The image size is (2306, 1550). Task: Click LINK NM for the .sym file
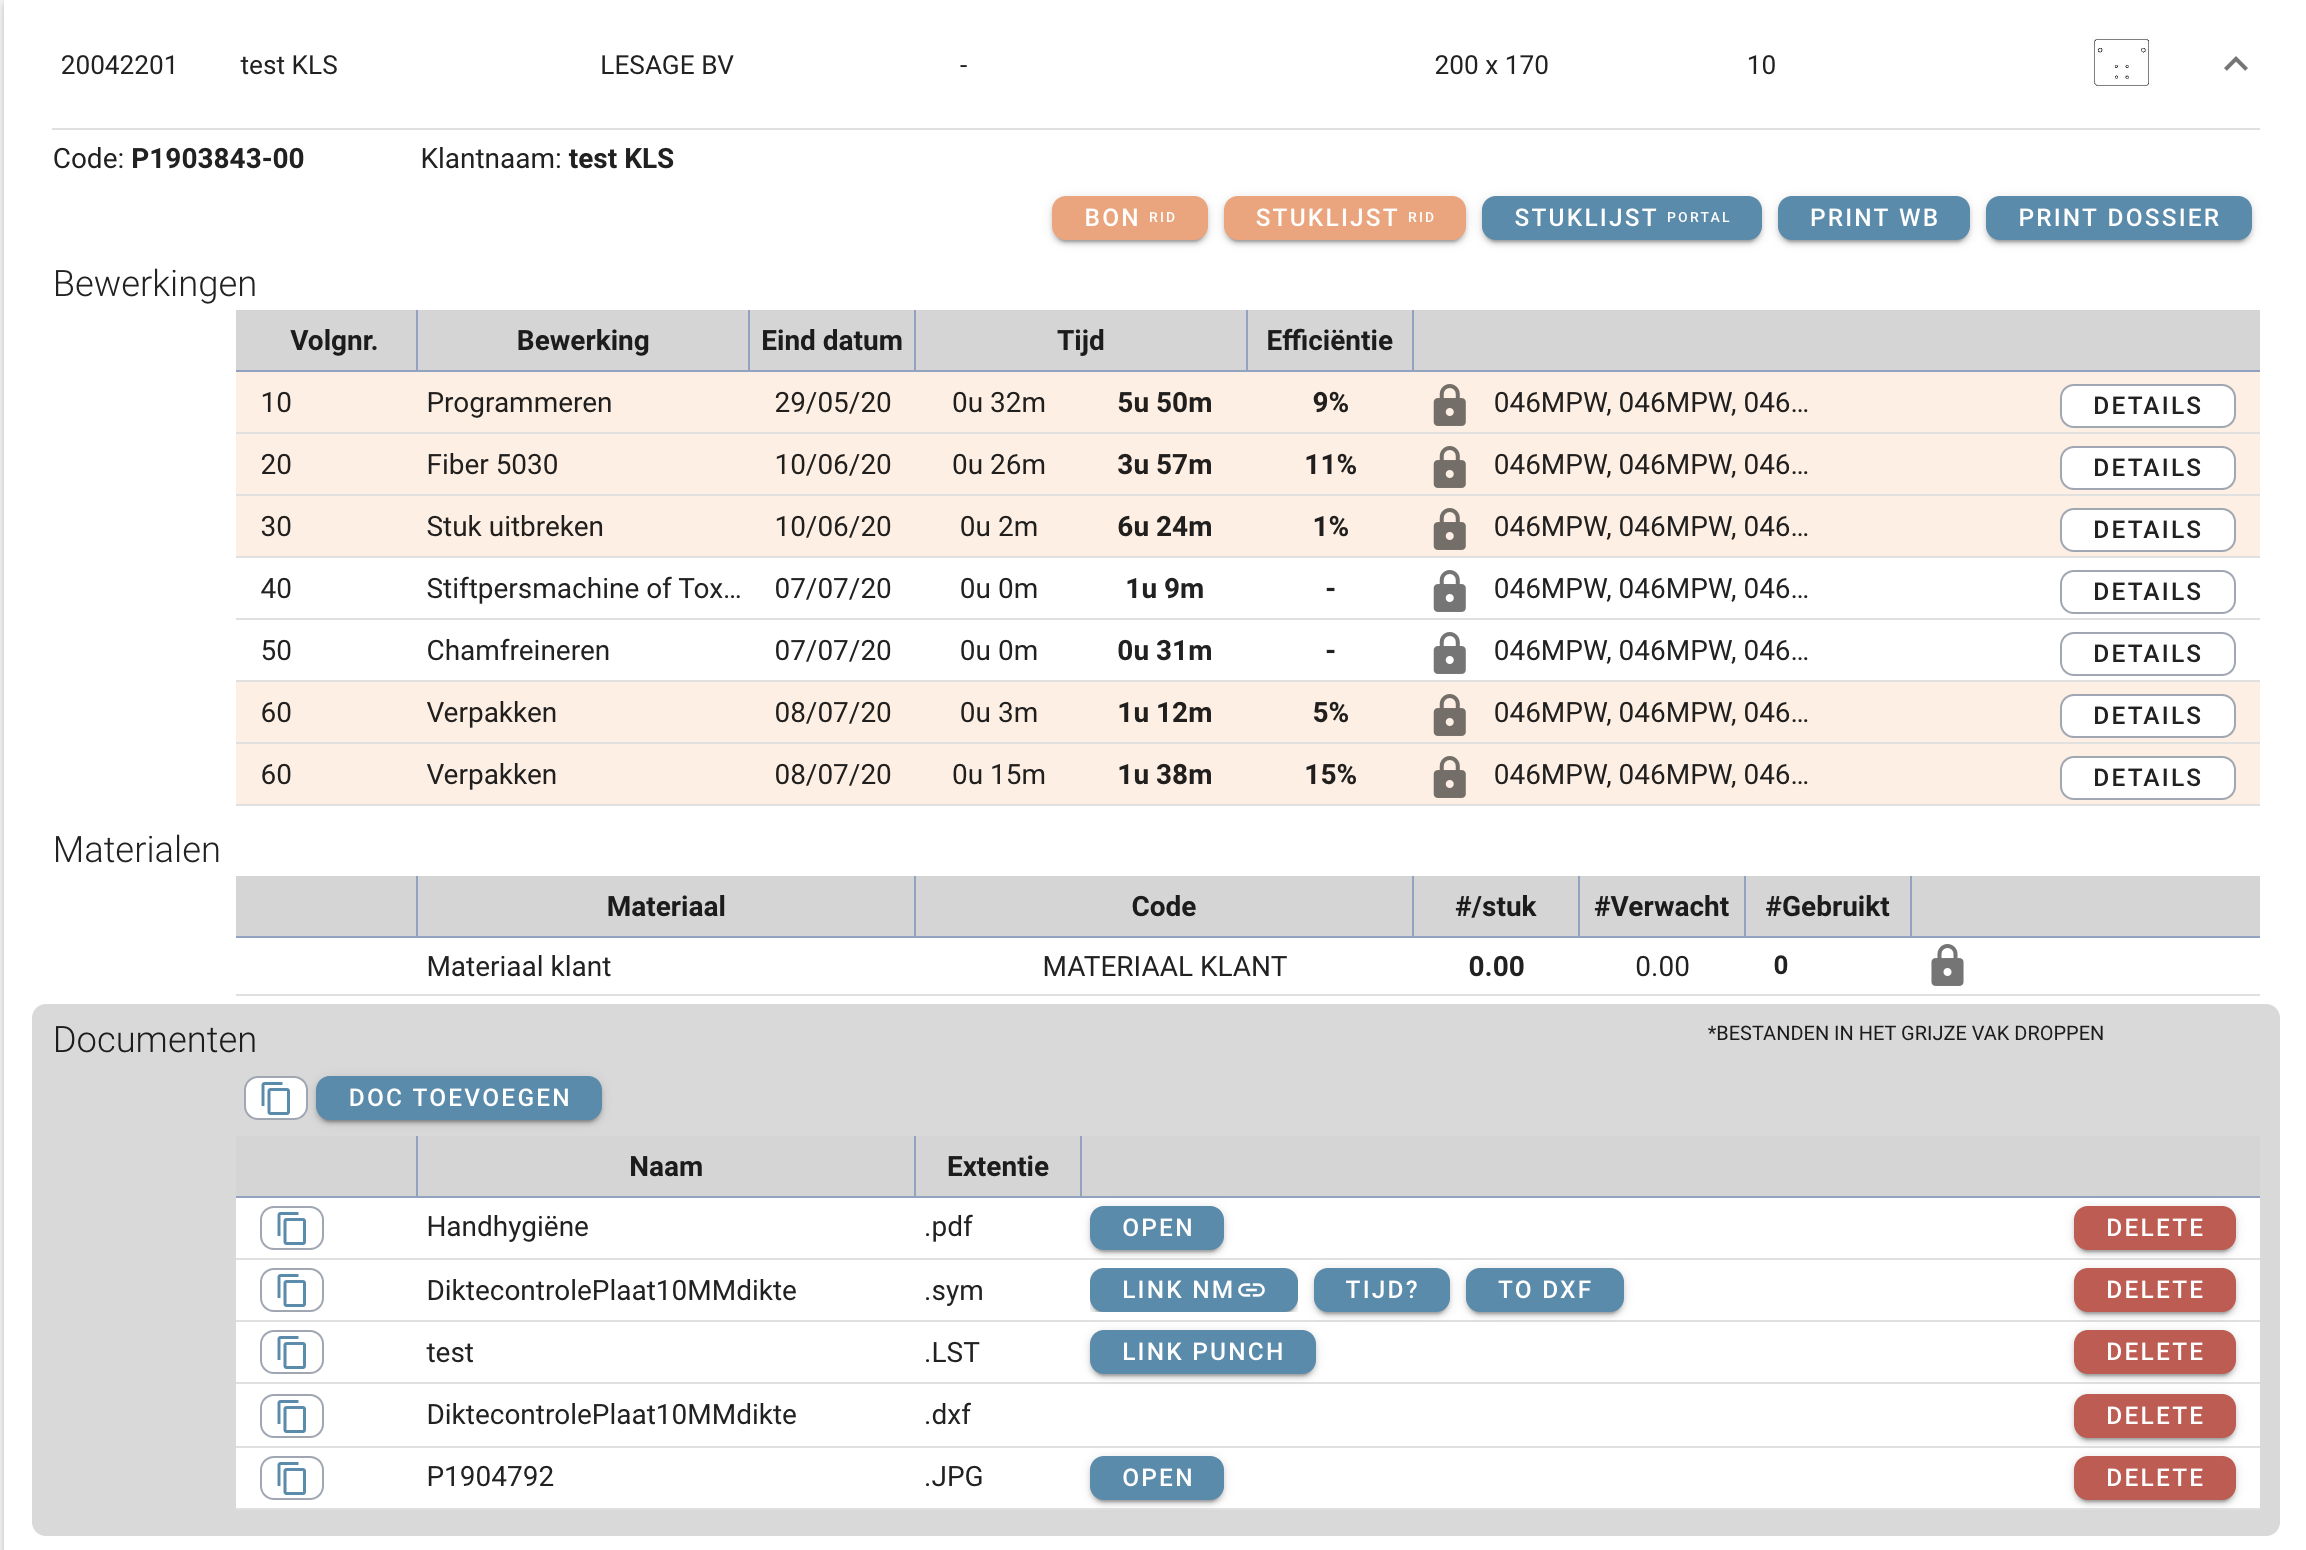(x=1194, y=1290)
